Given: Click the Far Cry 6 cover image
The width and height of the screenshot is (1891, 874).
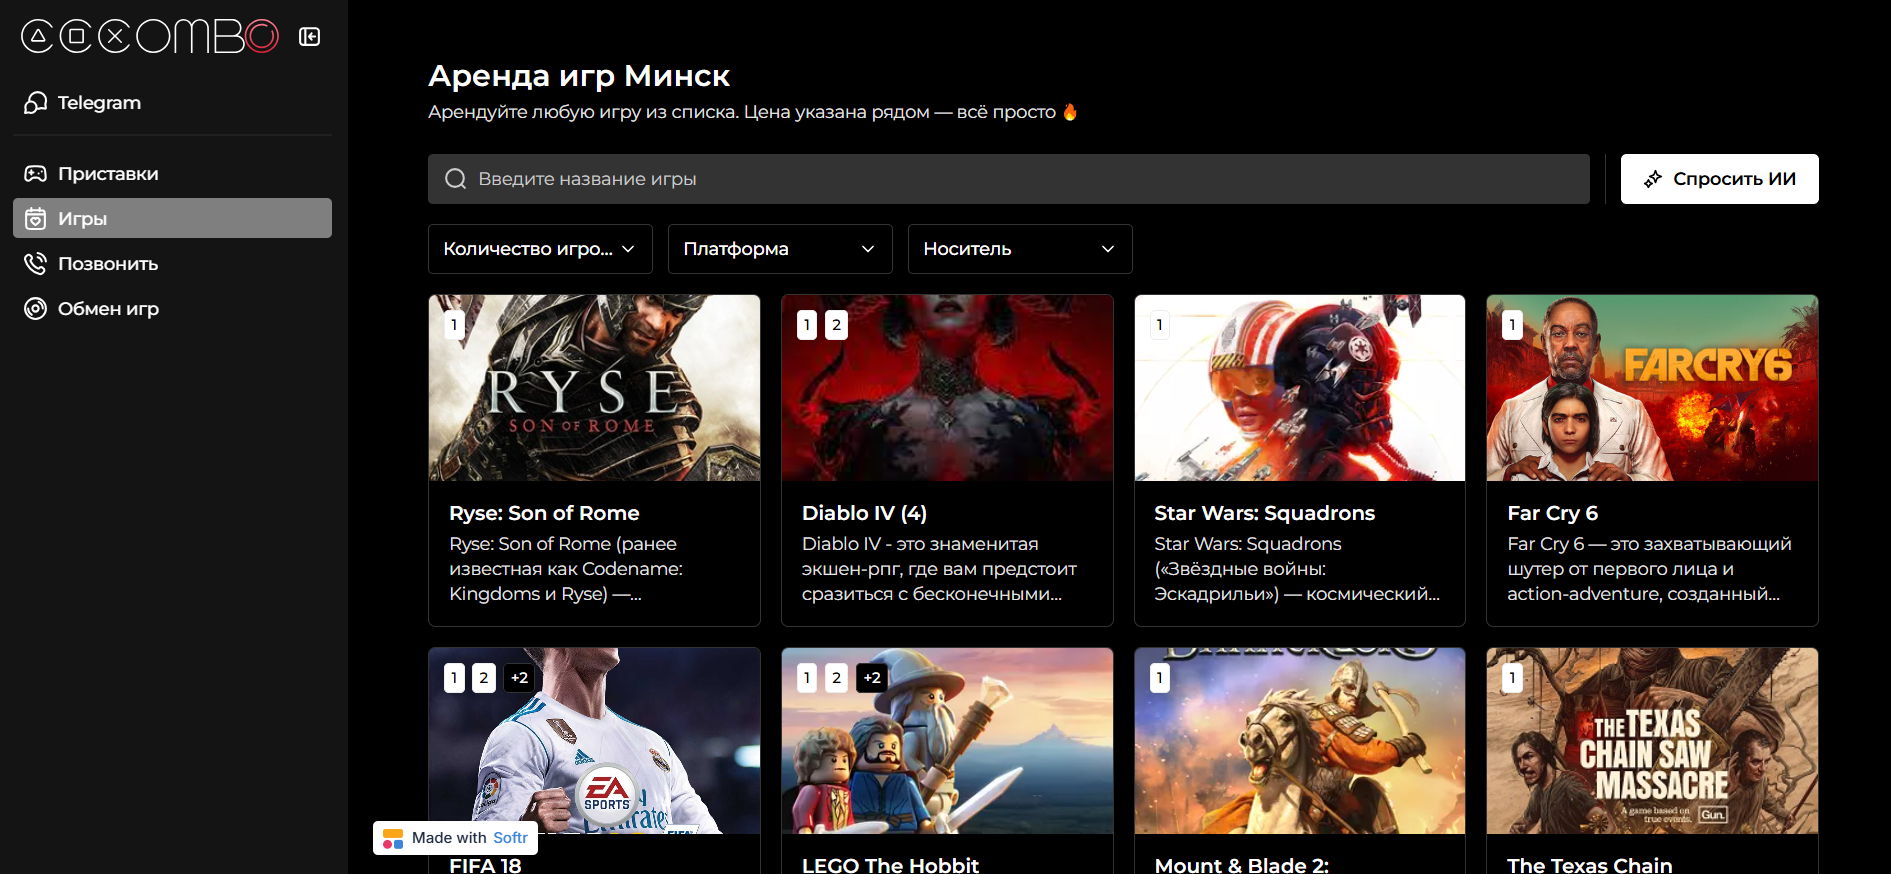Looking at the screenshot, I should (x=1652, y=388).
